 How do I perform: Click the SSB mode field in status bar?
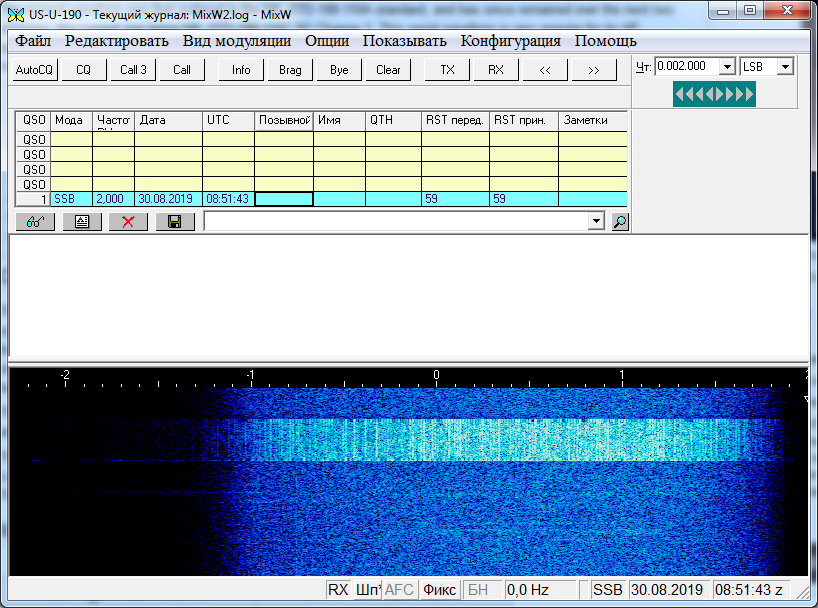[608, 590]
